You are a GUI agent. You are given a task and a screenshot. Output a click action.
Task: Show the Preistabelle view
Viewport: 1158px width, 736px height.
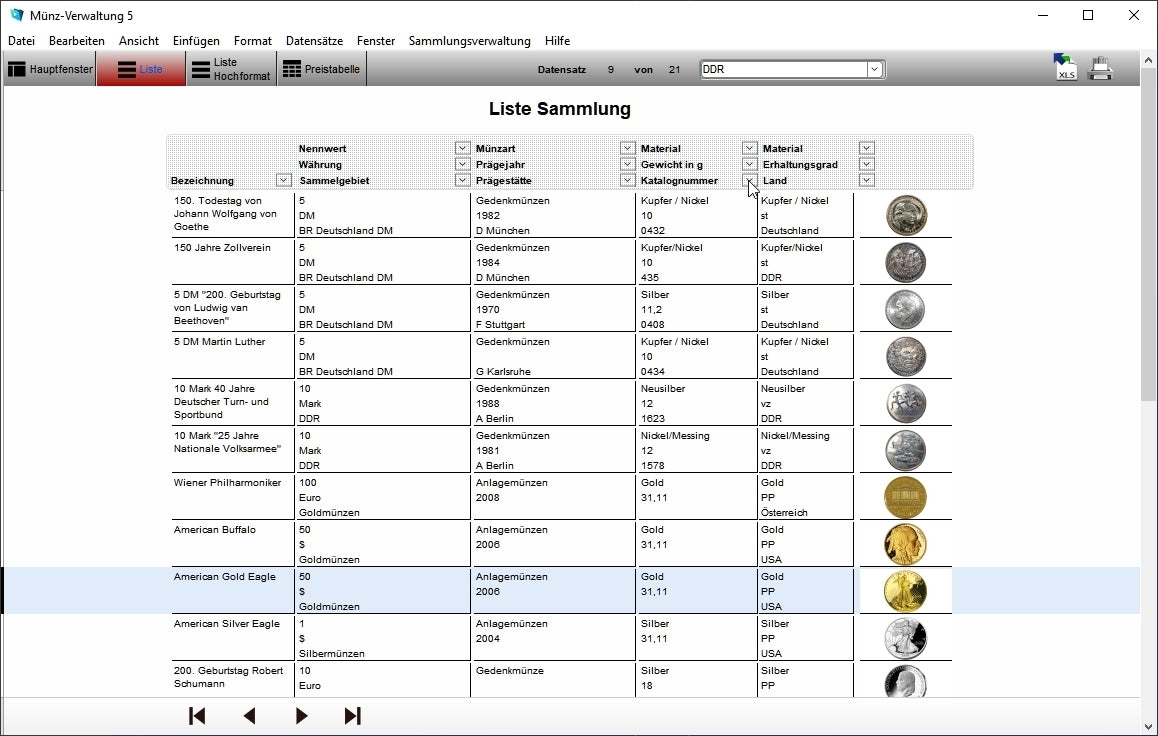(321, 69)
